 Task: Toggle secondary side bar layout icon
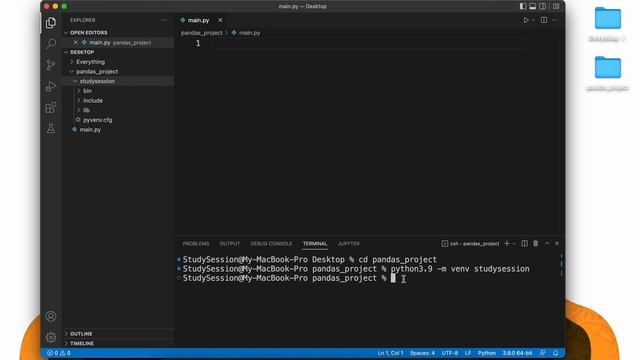[x=542, y=6]
